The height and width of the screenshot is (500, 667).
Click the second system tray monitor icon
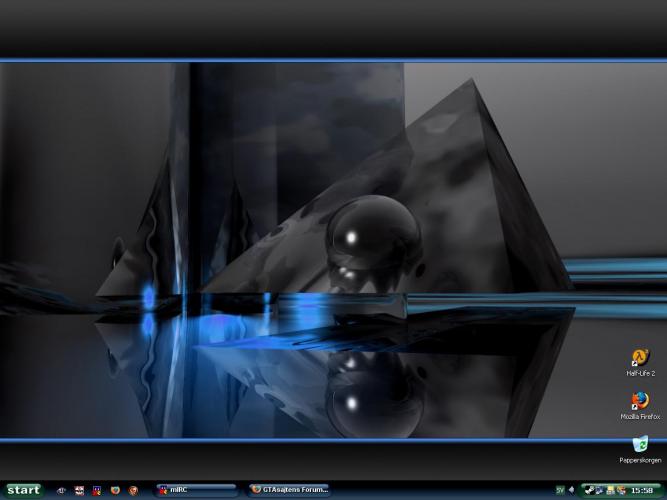click(599, 490)
